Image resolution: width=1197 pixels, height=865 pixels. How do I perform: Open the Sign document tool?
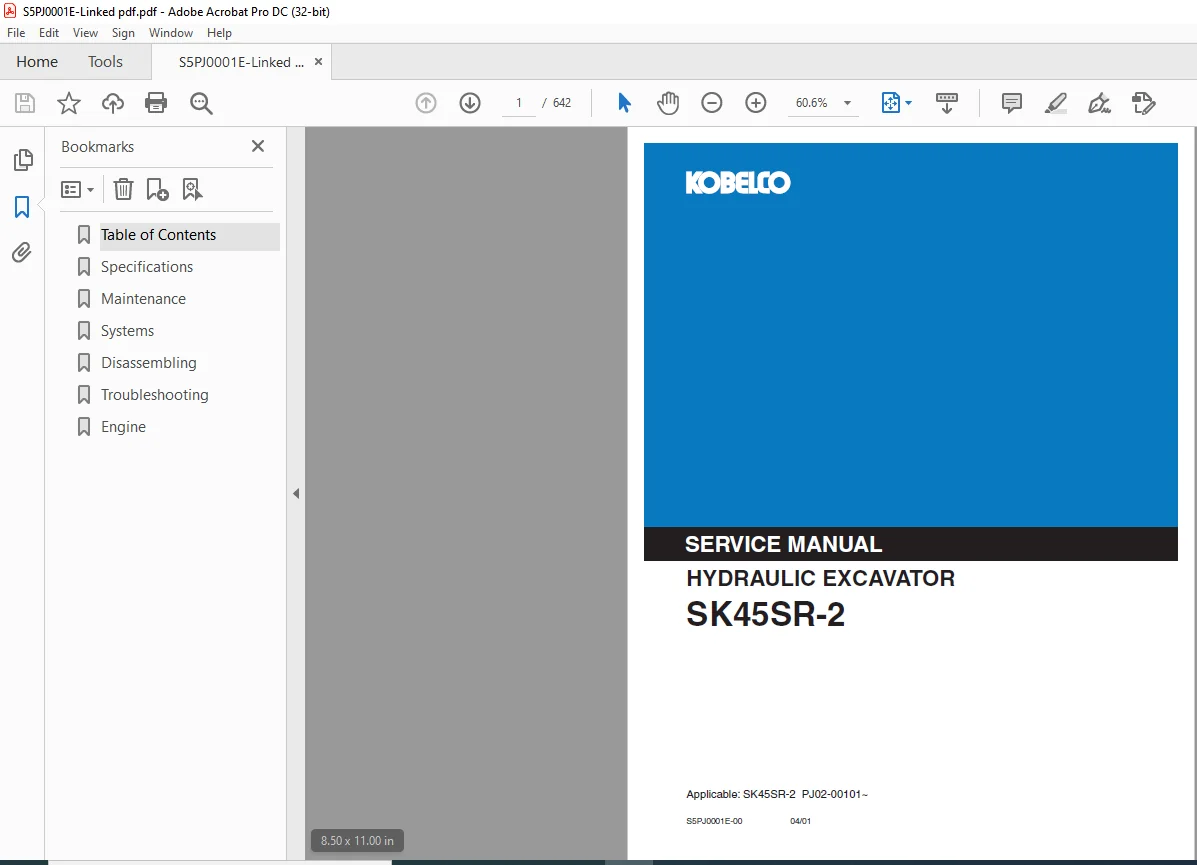(x=1099, y=103)
